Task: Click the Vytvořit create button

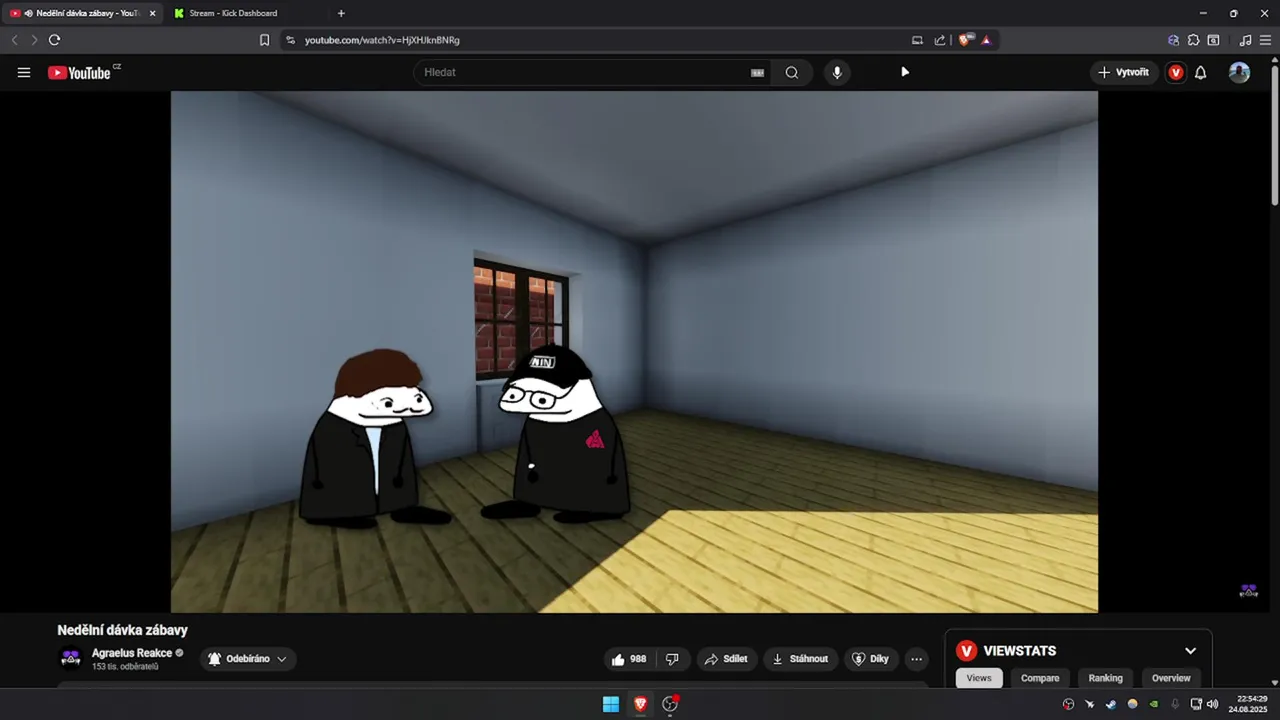Action: coord(1124,72)
